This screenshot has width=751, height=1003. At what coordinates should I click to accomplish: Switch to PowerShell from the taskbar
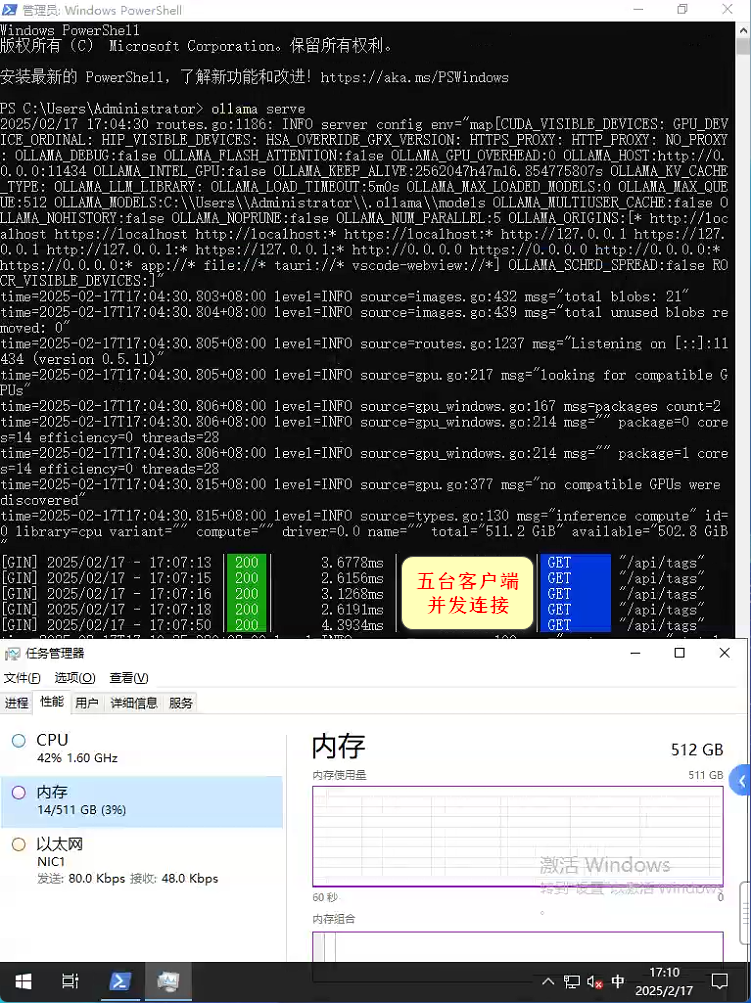point(120,981)
